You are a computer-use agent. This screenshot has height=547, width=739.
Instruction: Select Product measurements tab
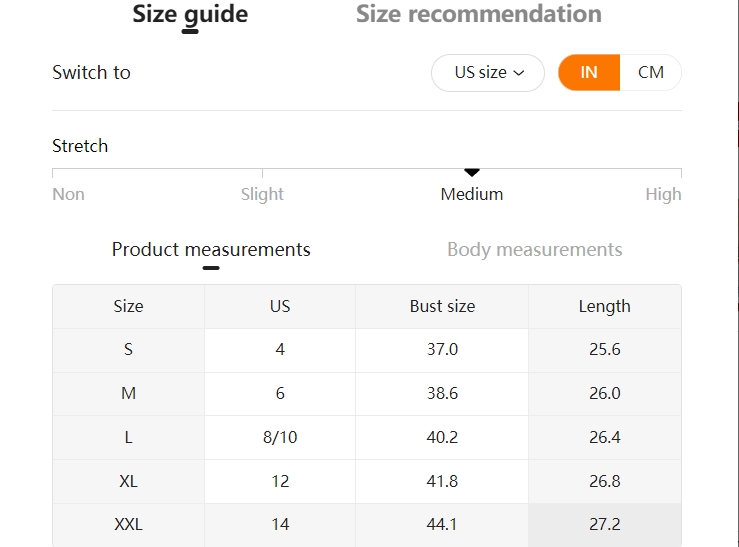211,249
